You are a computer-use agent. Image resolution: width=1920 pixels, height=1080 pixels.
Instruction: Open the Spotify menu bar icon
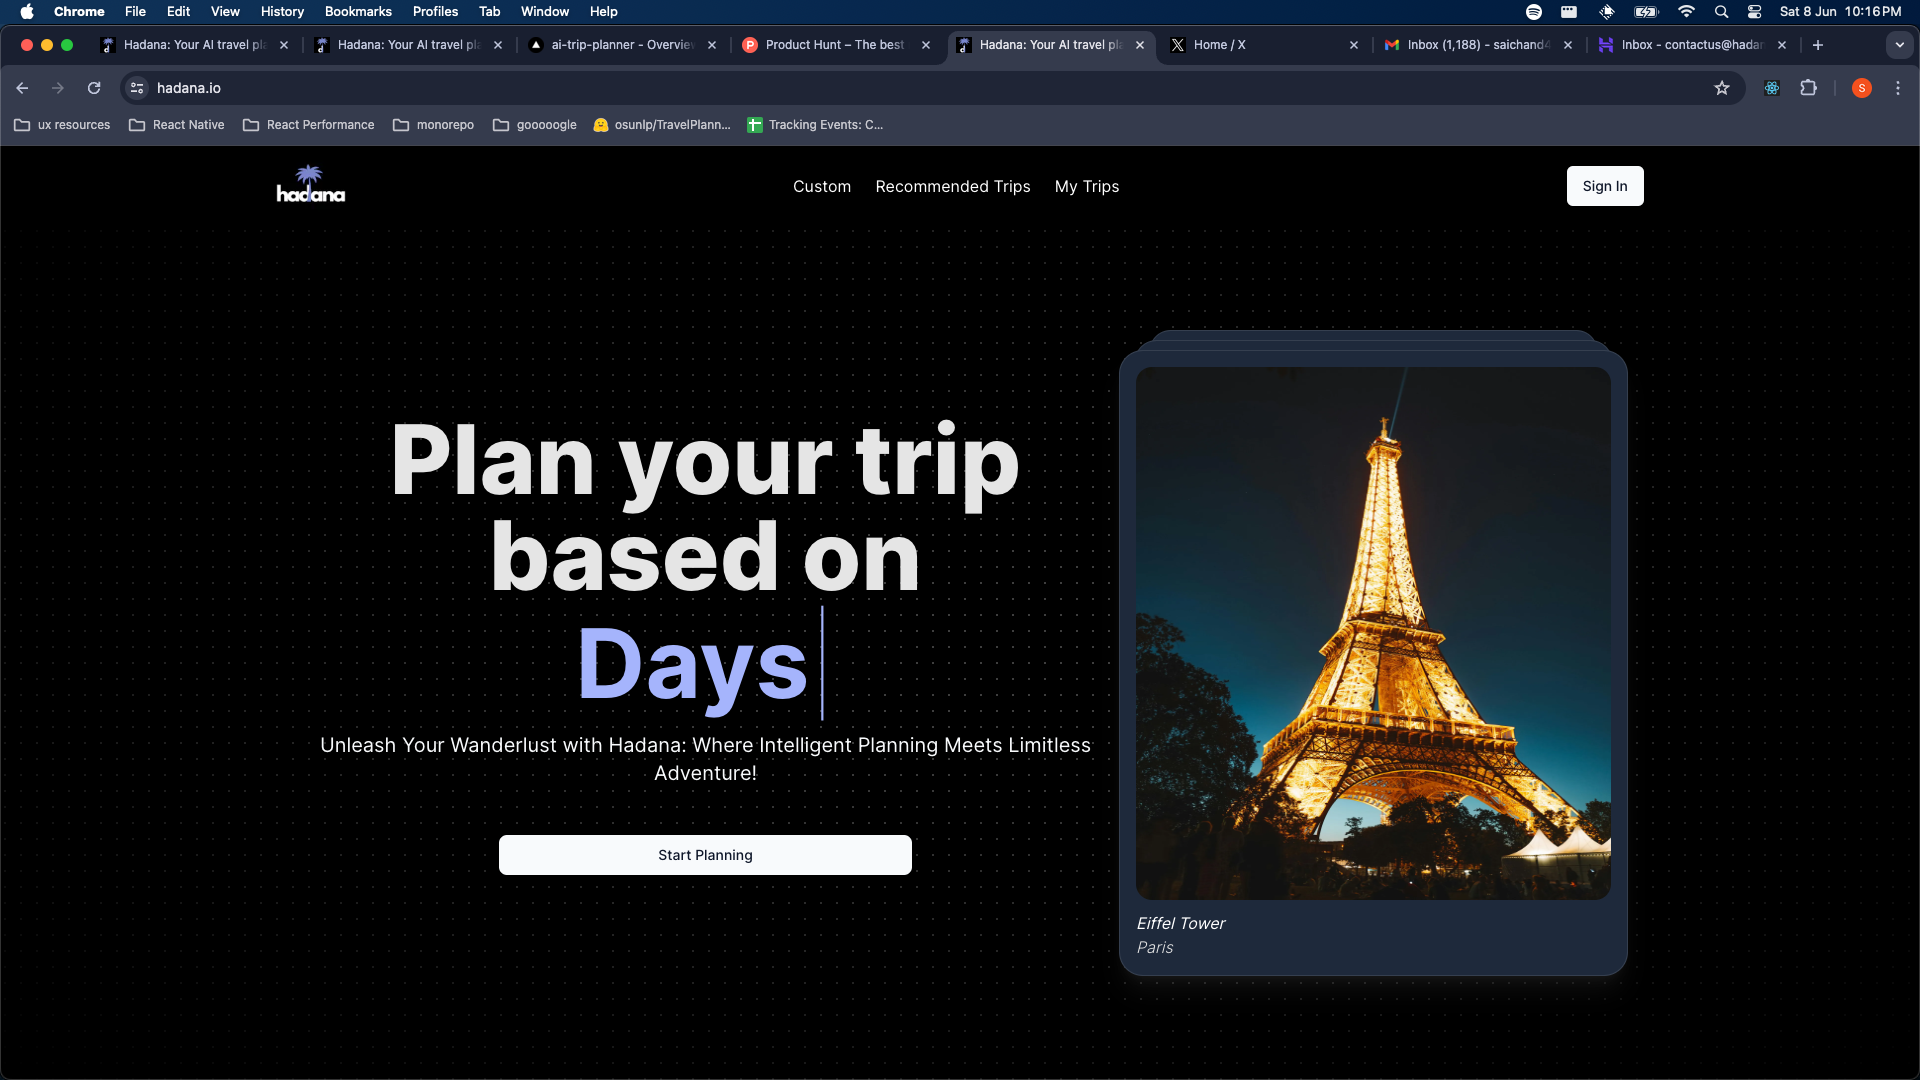[x=1534, y=12]
